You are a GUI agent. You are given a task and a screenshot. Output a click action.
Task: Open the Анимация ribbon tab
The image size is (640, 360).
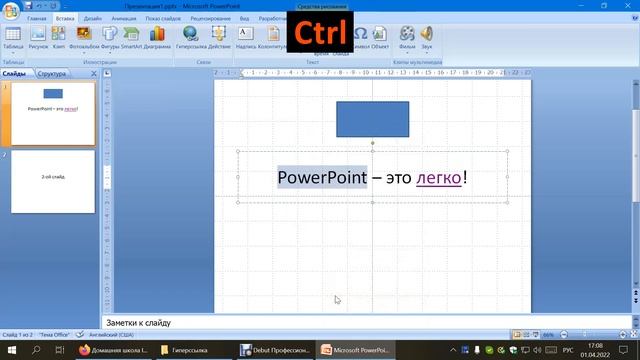point(124,18)
